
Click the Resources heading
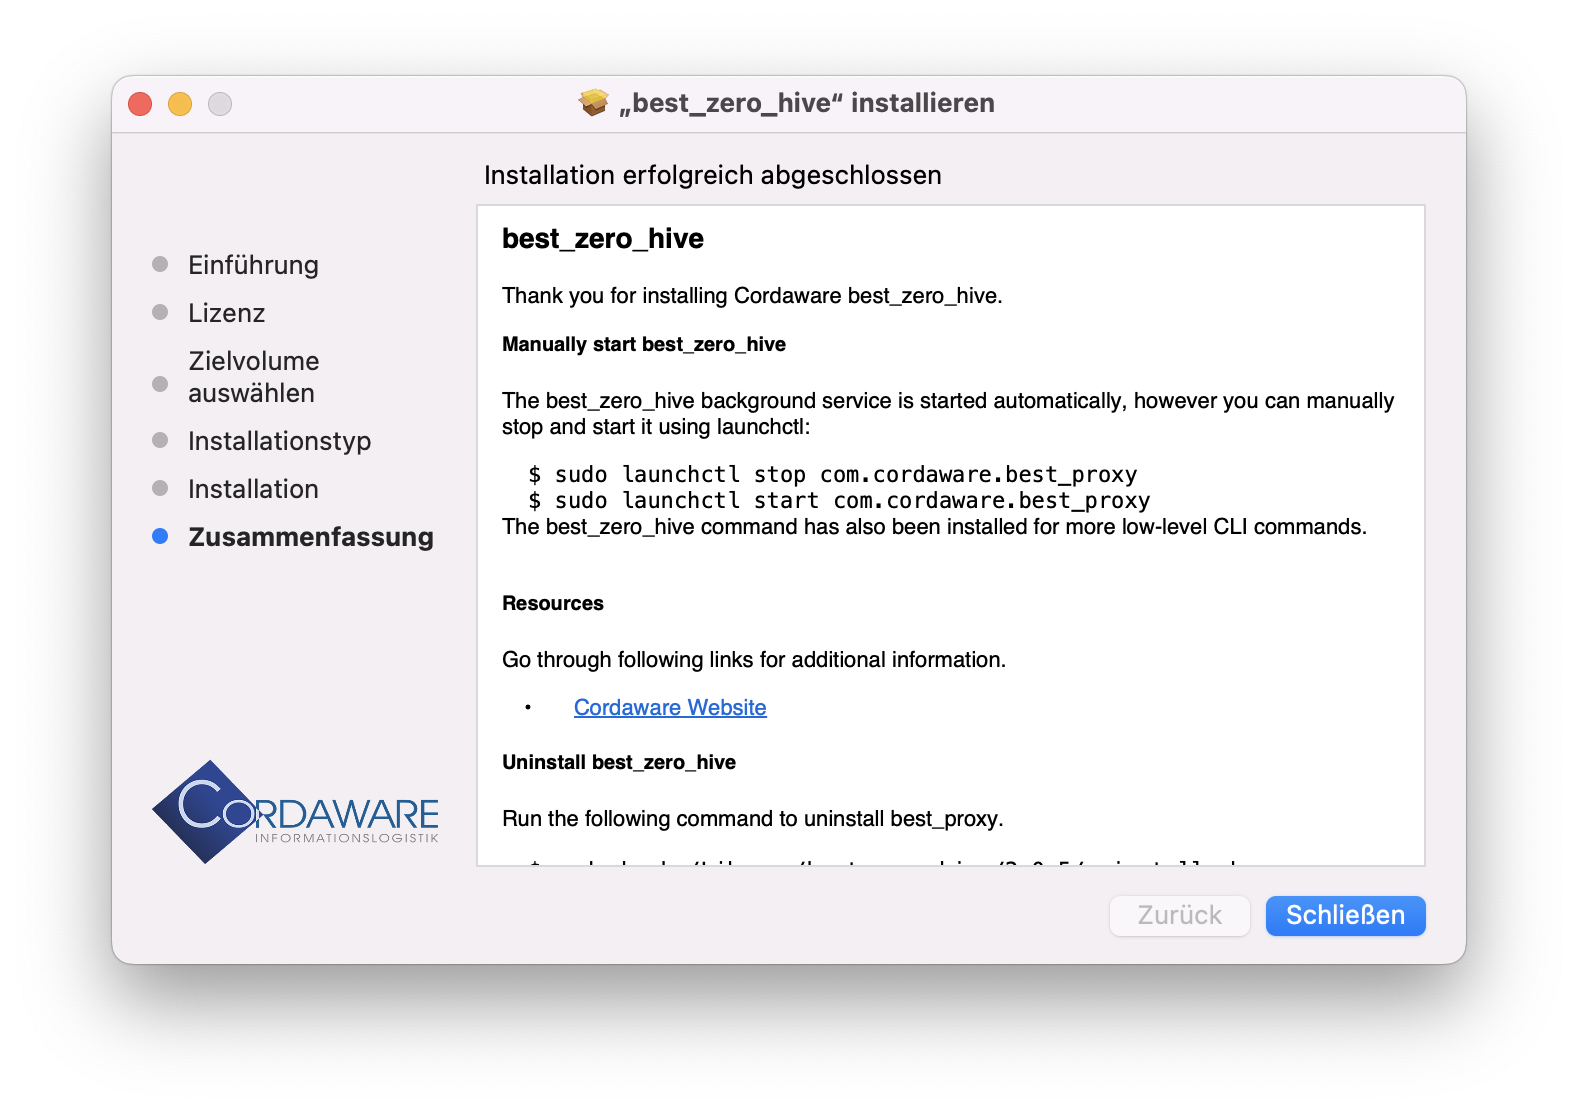[x=553, y=603]
